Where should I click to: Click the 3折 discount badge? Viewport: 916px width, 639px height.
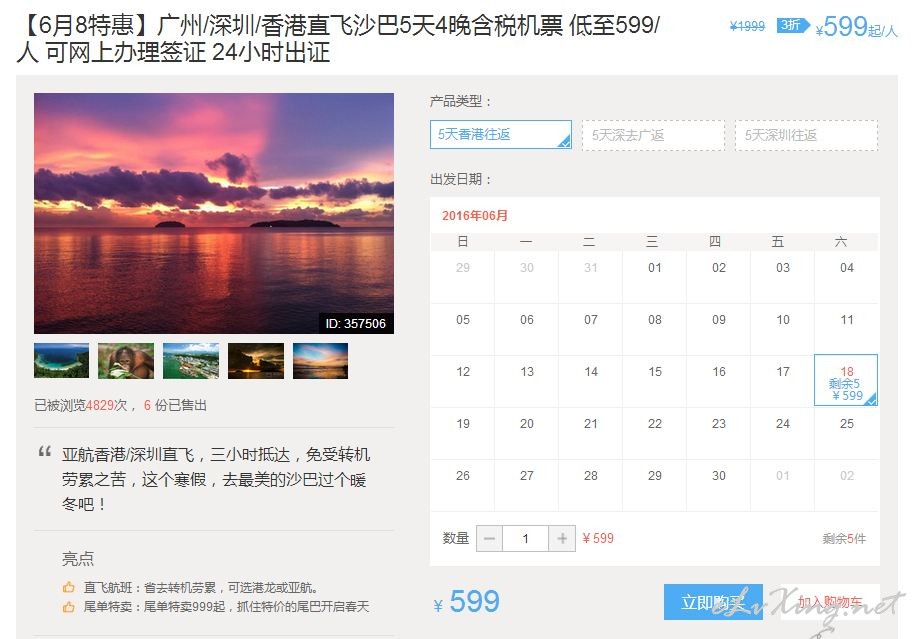tap(793, 25)
